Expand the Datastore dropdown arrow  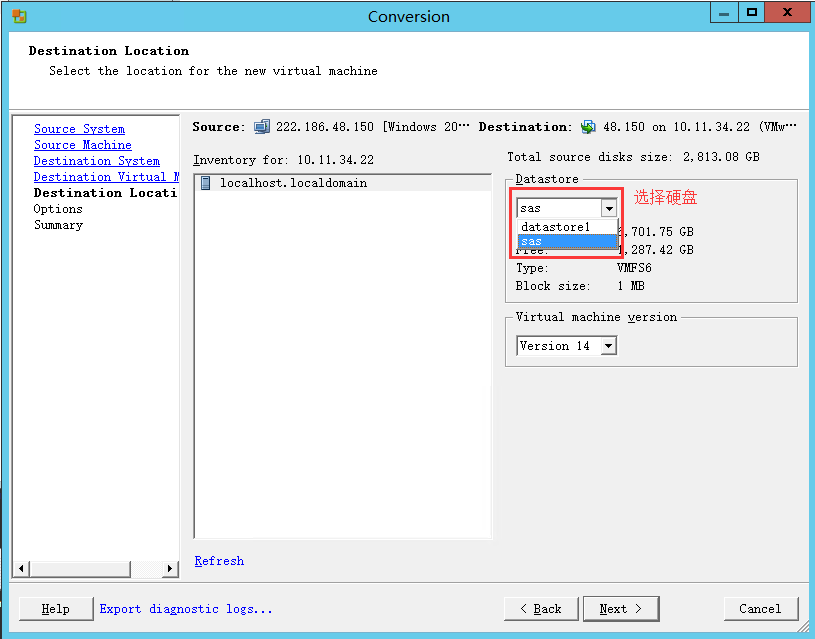click(x=609, y=208)
